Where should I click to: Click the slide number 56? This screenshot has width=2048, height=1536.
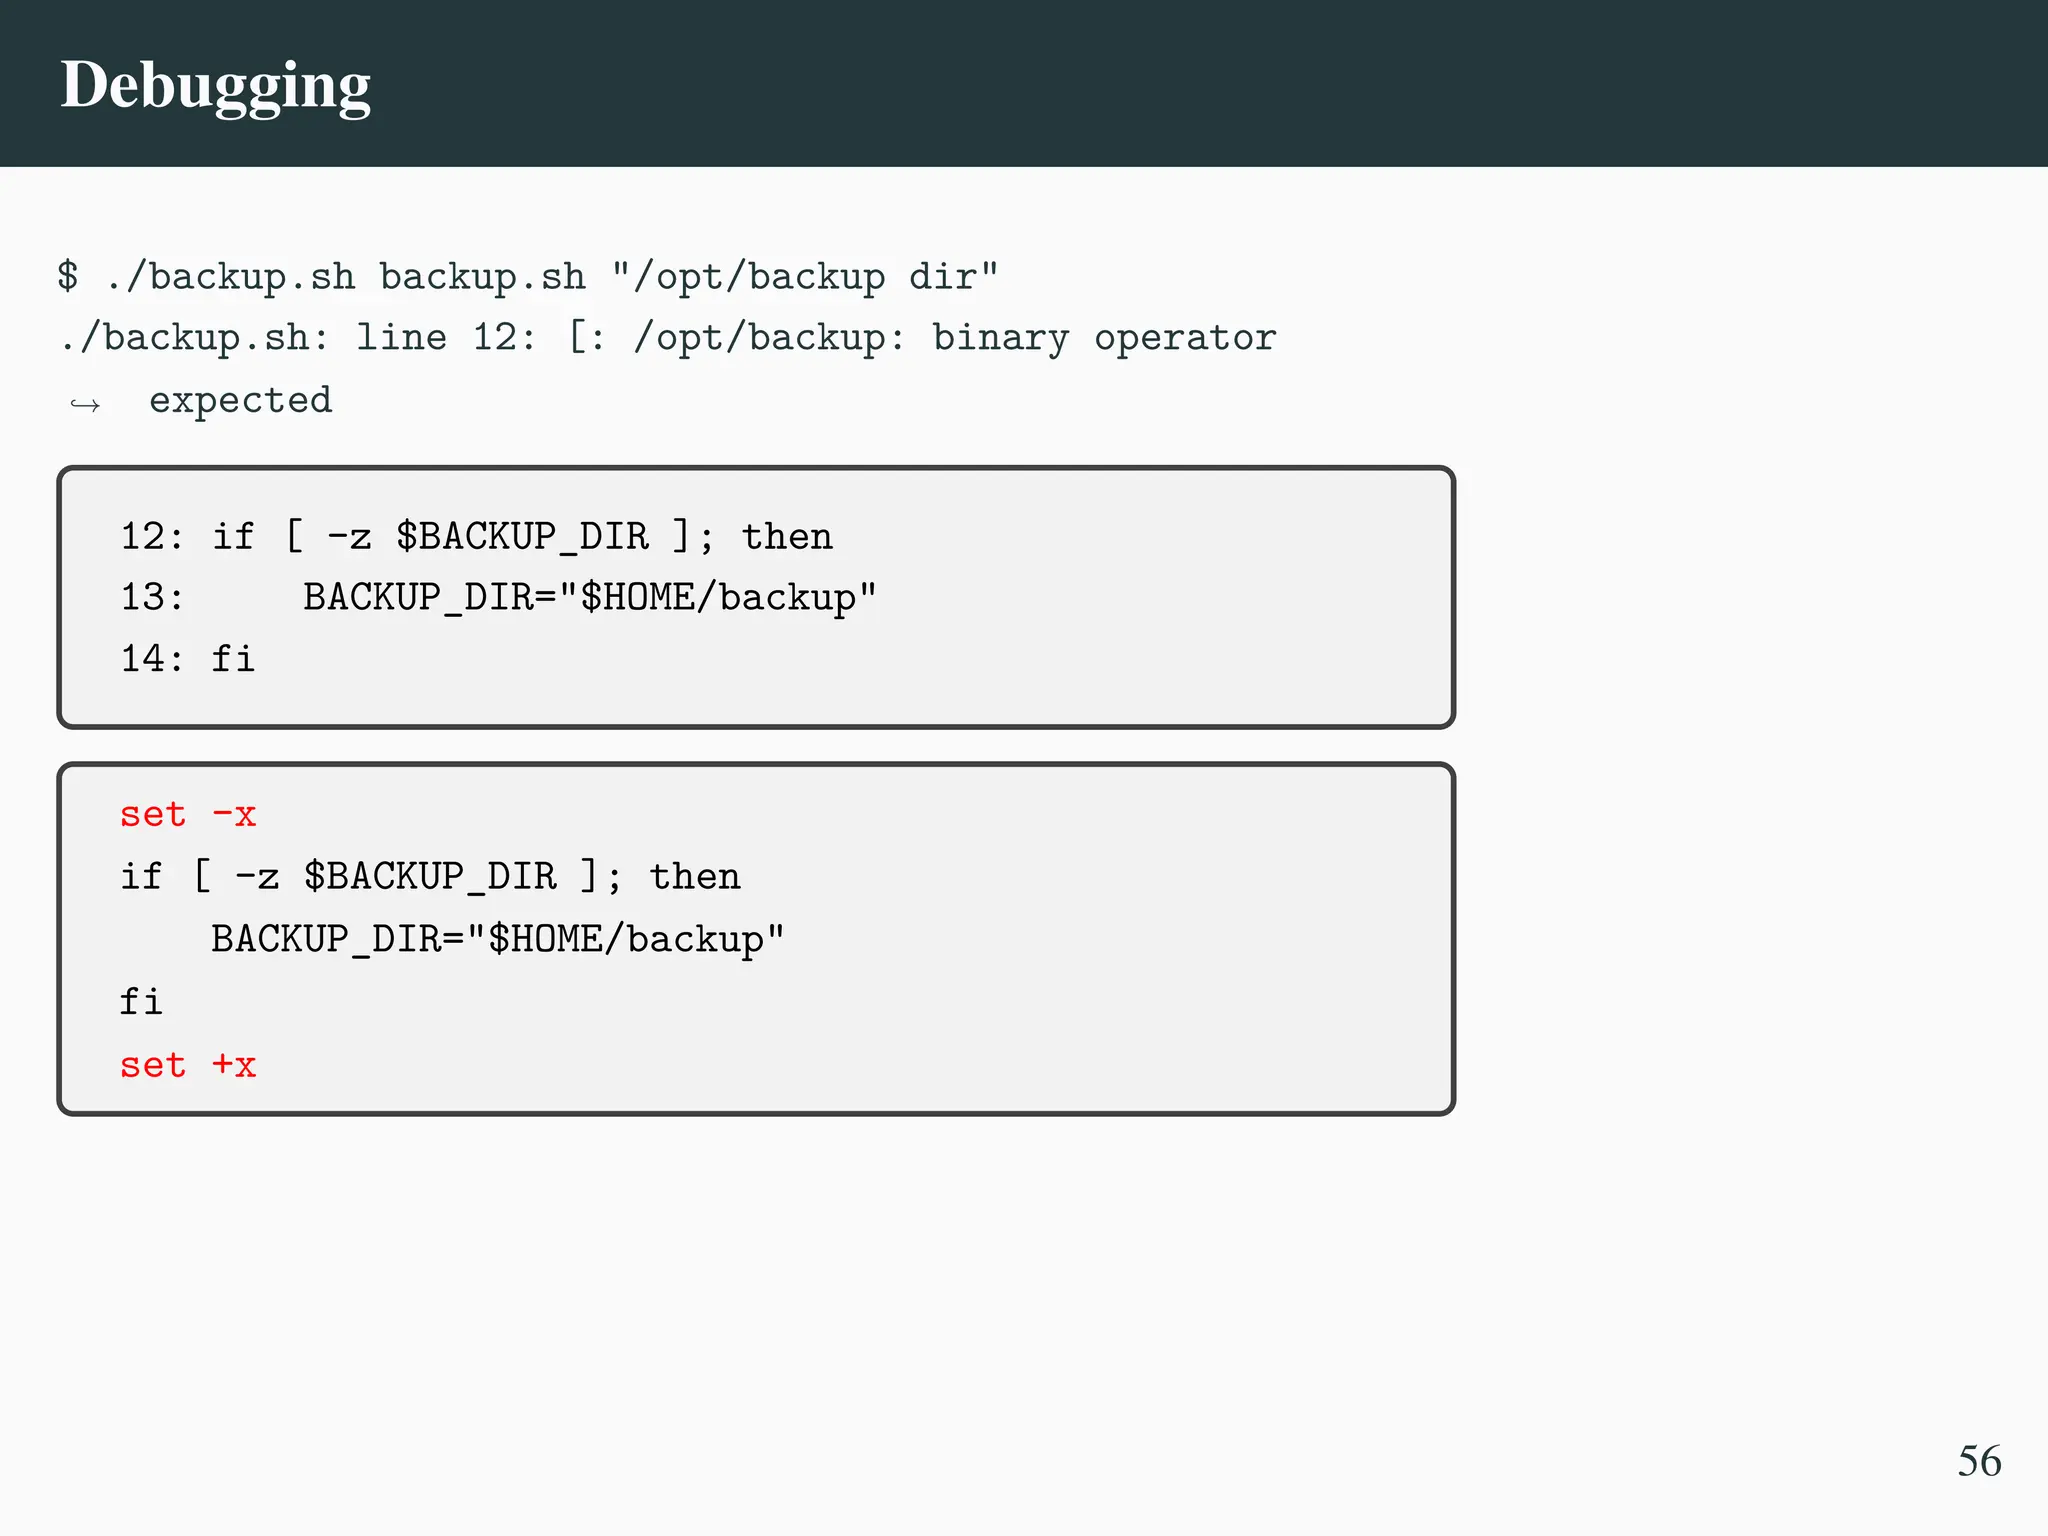pos(1978,1461)
